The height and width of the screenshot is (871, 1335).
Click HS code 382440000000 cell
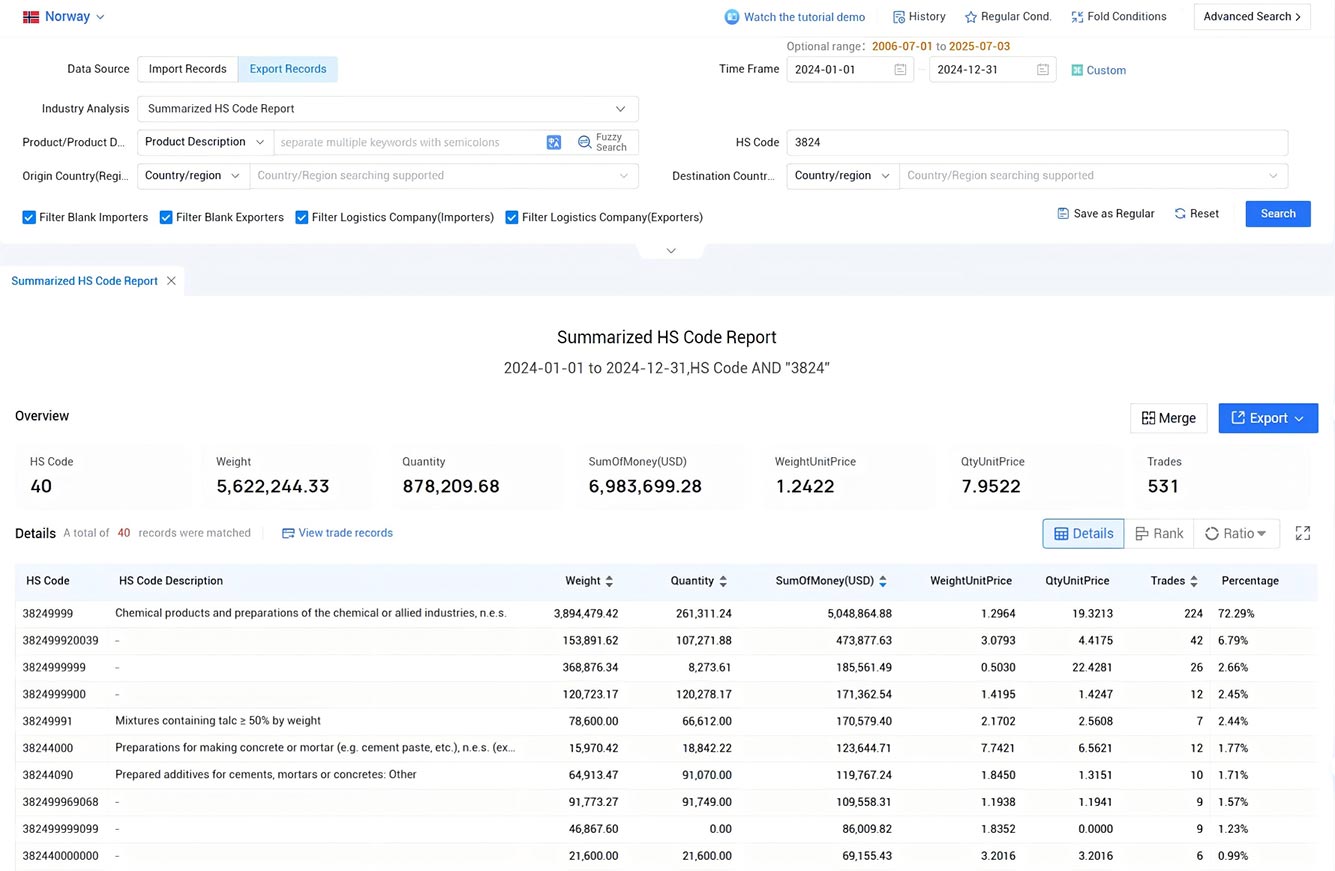[60, 856]
